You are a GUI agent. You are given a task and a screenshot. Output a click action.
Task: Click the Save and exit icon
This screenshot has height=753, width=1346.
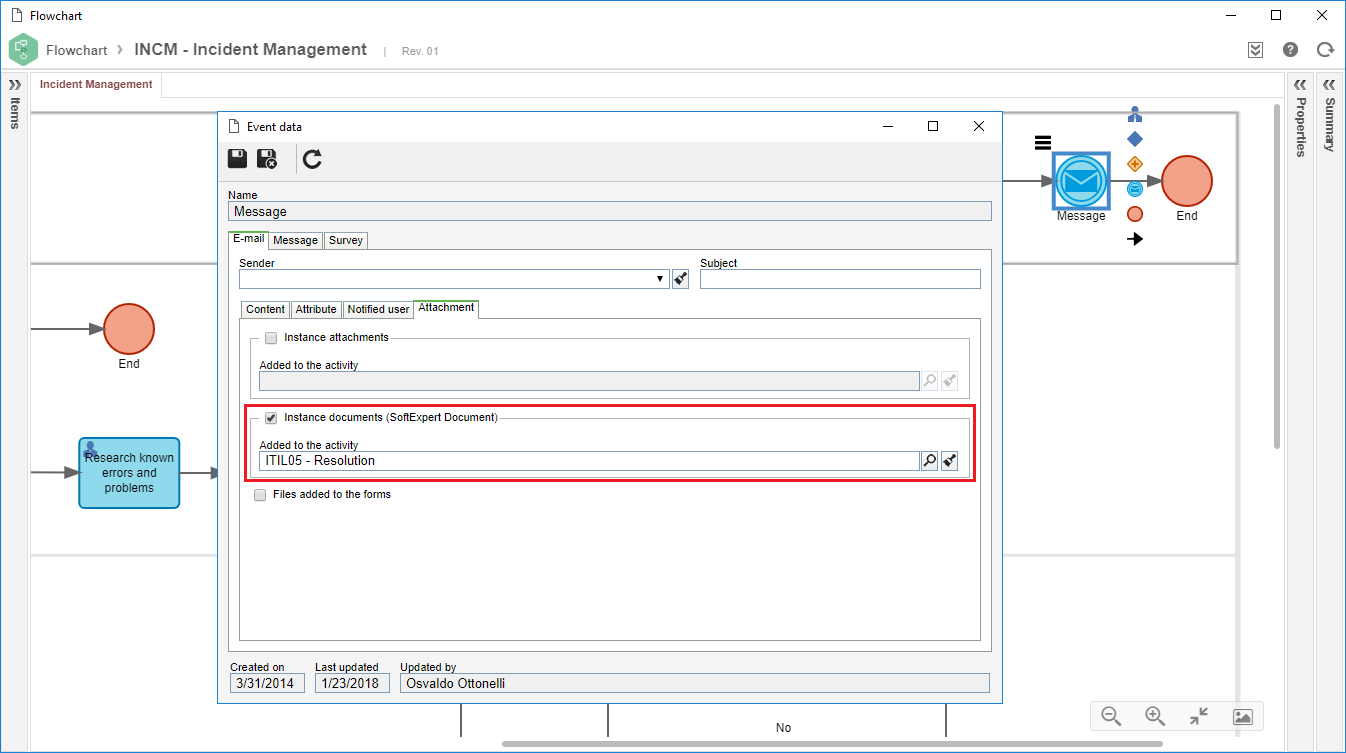click(x=267, y=159)
